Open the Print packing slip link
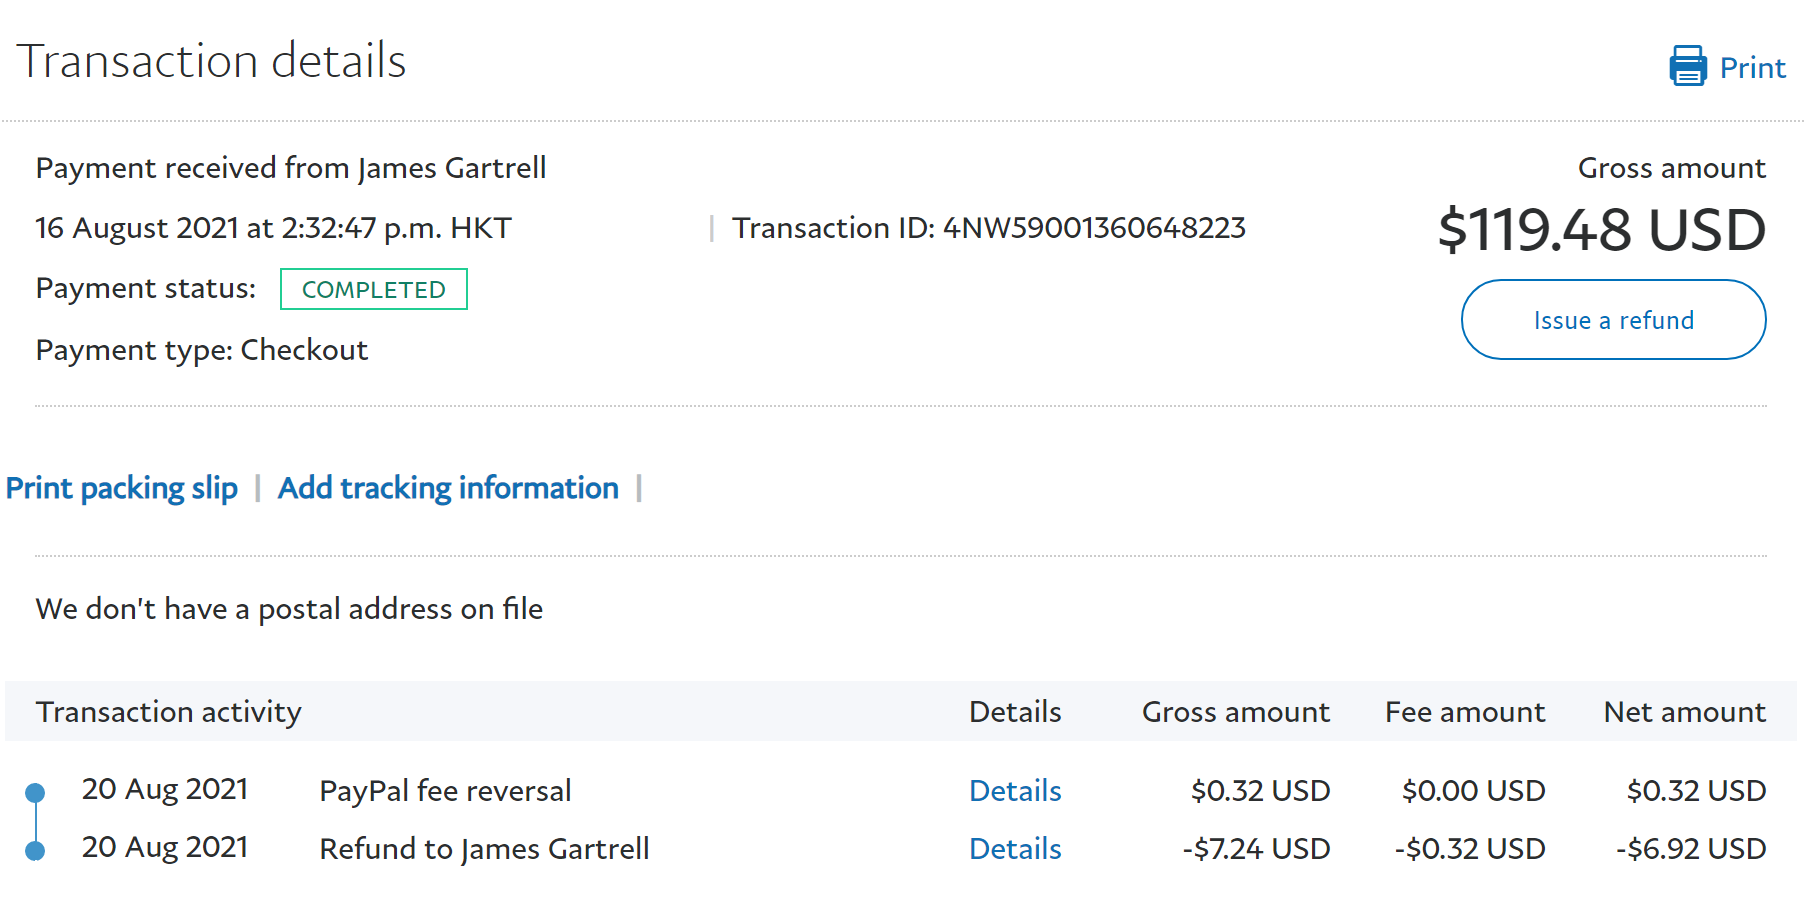 coord(122,488)
